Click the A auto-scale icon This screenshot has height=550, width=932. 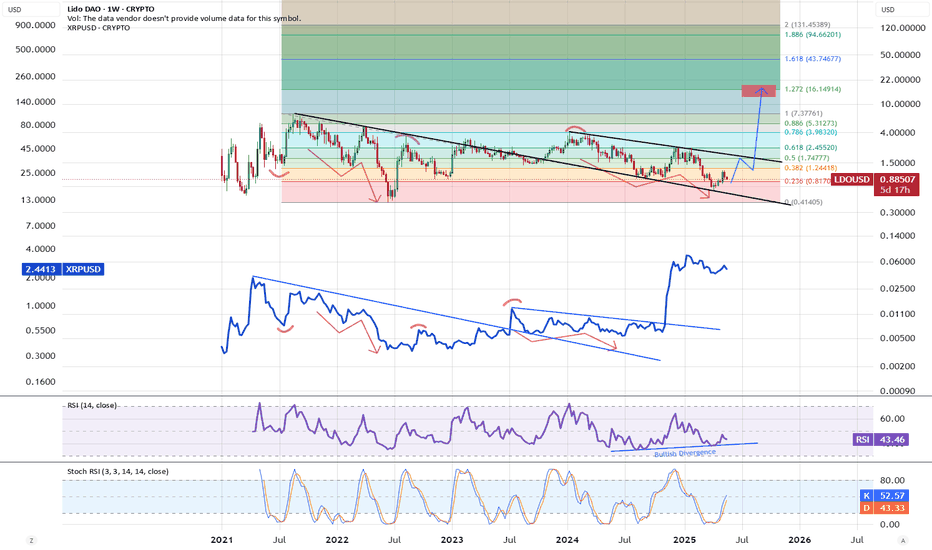[902, 540]
